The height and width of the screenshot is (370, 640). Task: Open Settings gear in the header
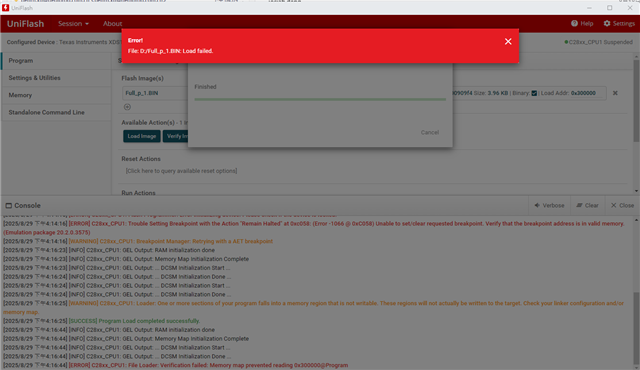pos(619,24)
